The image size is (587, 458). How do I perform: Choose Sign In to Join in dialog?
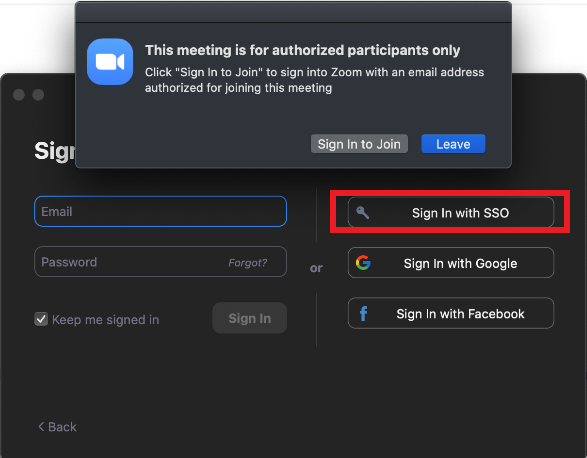(359, 144)
